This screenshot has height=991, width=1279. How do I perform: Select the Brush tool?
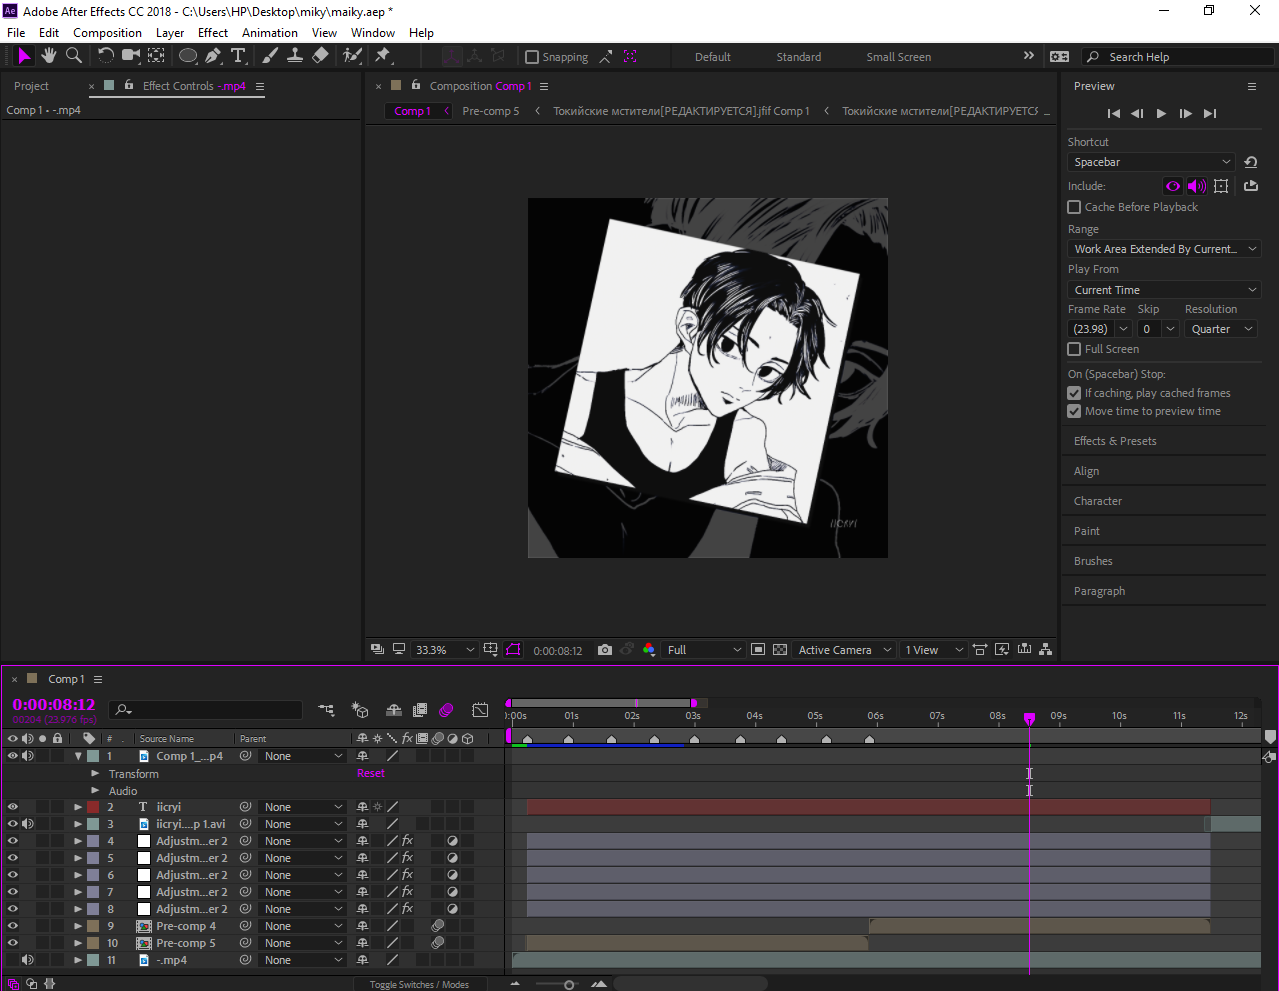point(270,56)
